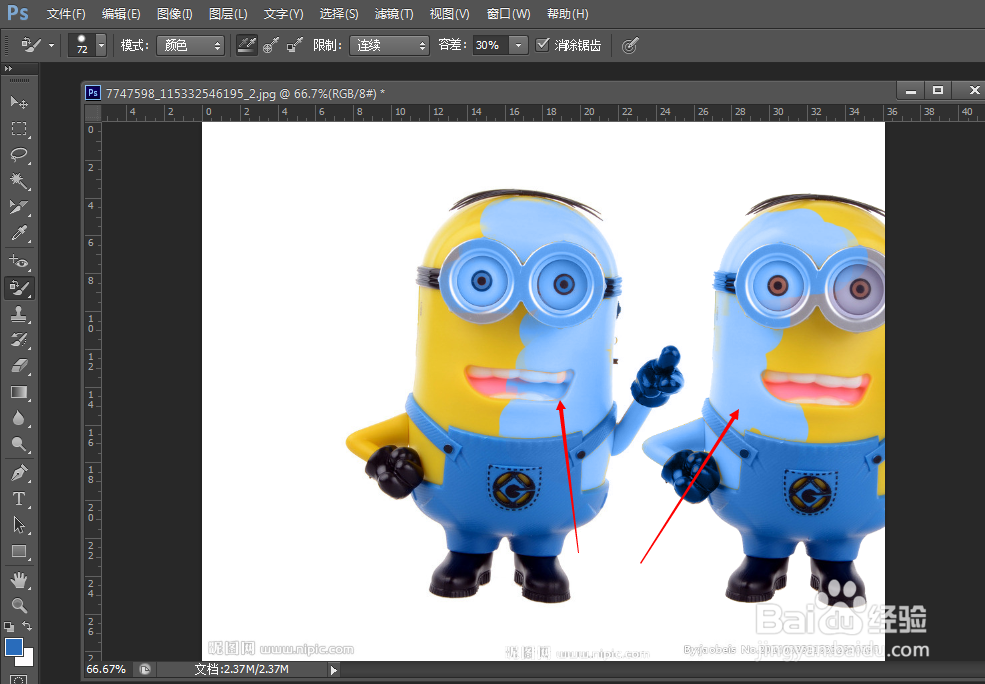This screenshot has width=985, height=684.
Task: Toggle the 消除锯齿 anti-alias checkbox
Action: (541, 45)
